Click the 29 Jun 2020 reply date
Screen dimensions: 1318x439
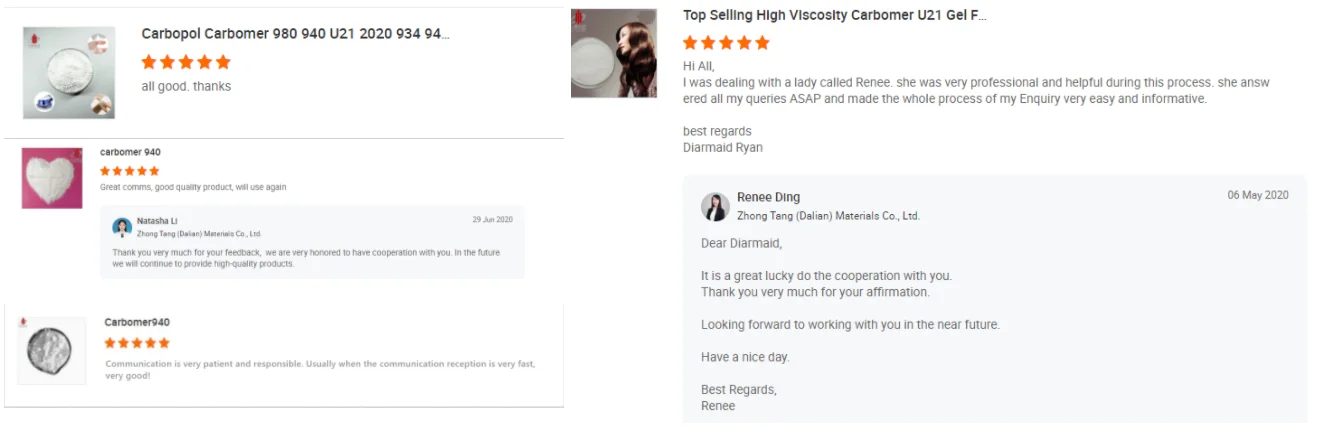click(492, 220)
